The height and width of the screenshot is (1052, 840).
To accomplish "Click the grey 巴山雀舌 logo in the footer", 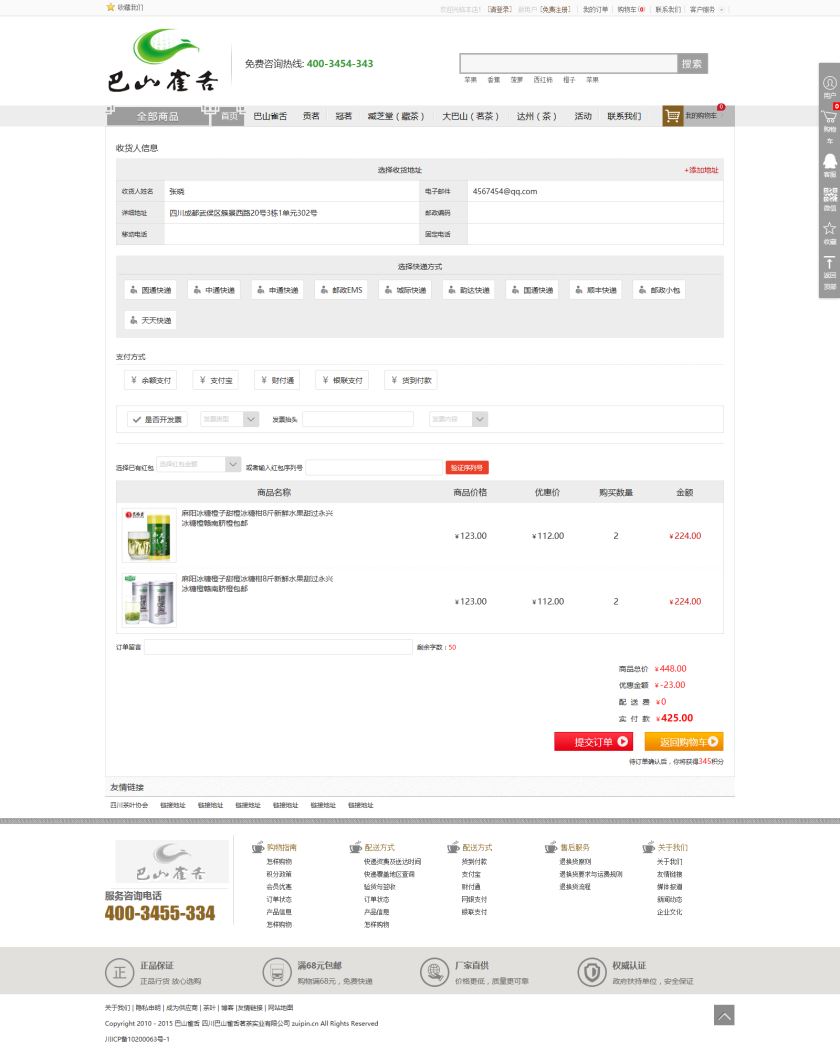I will tap(172, 861).
